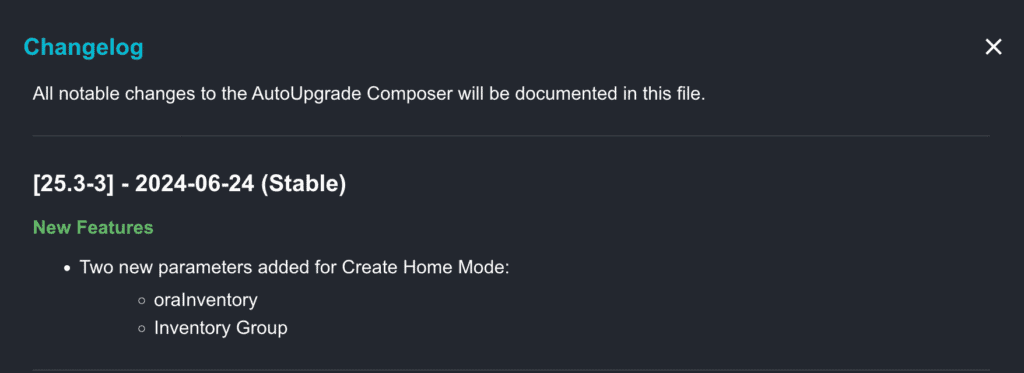1024x373 pixels.
Task: Click the [25.3-3] version number
Action: coord(74,184)
